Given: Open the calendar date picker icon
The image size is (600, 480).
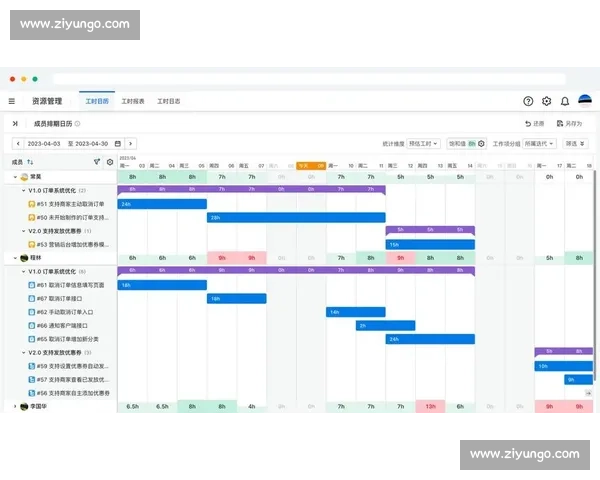Looking at the screenshot, I should 118,144.
